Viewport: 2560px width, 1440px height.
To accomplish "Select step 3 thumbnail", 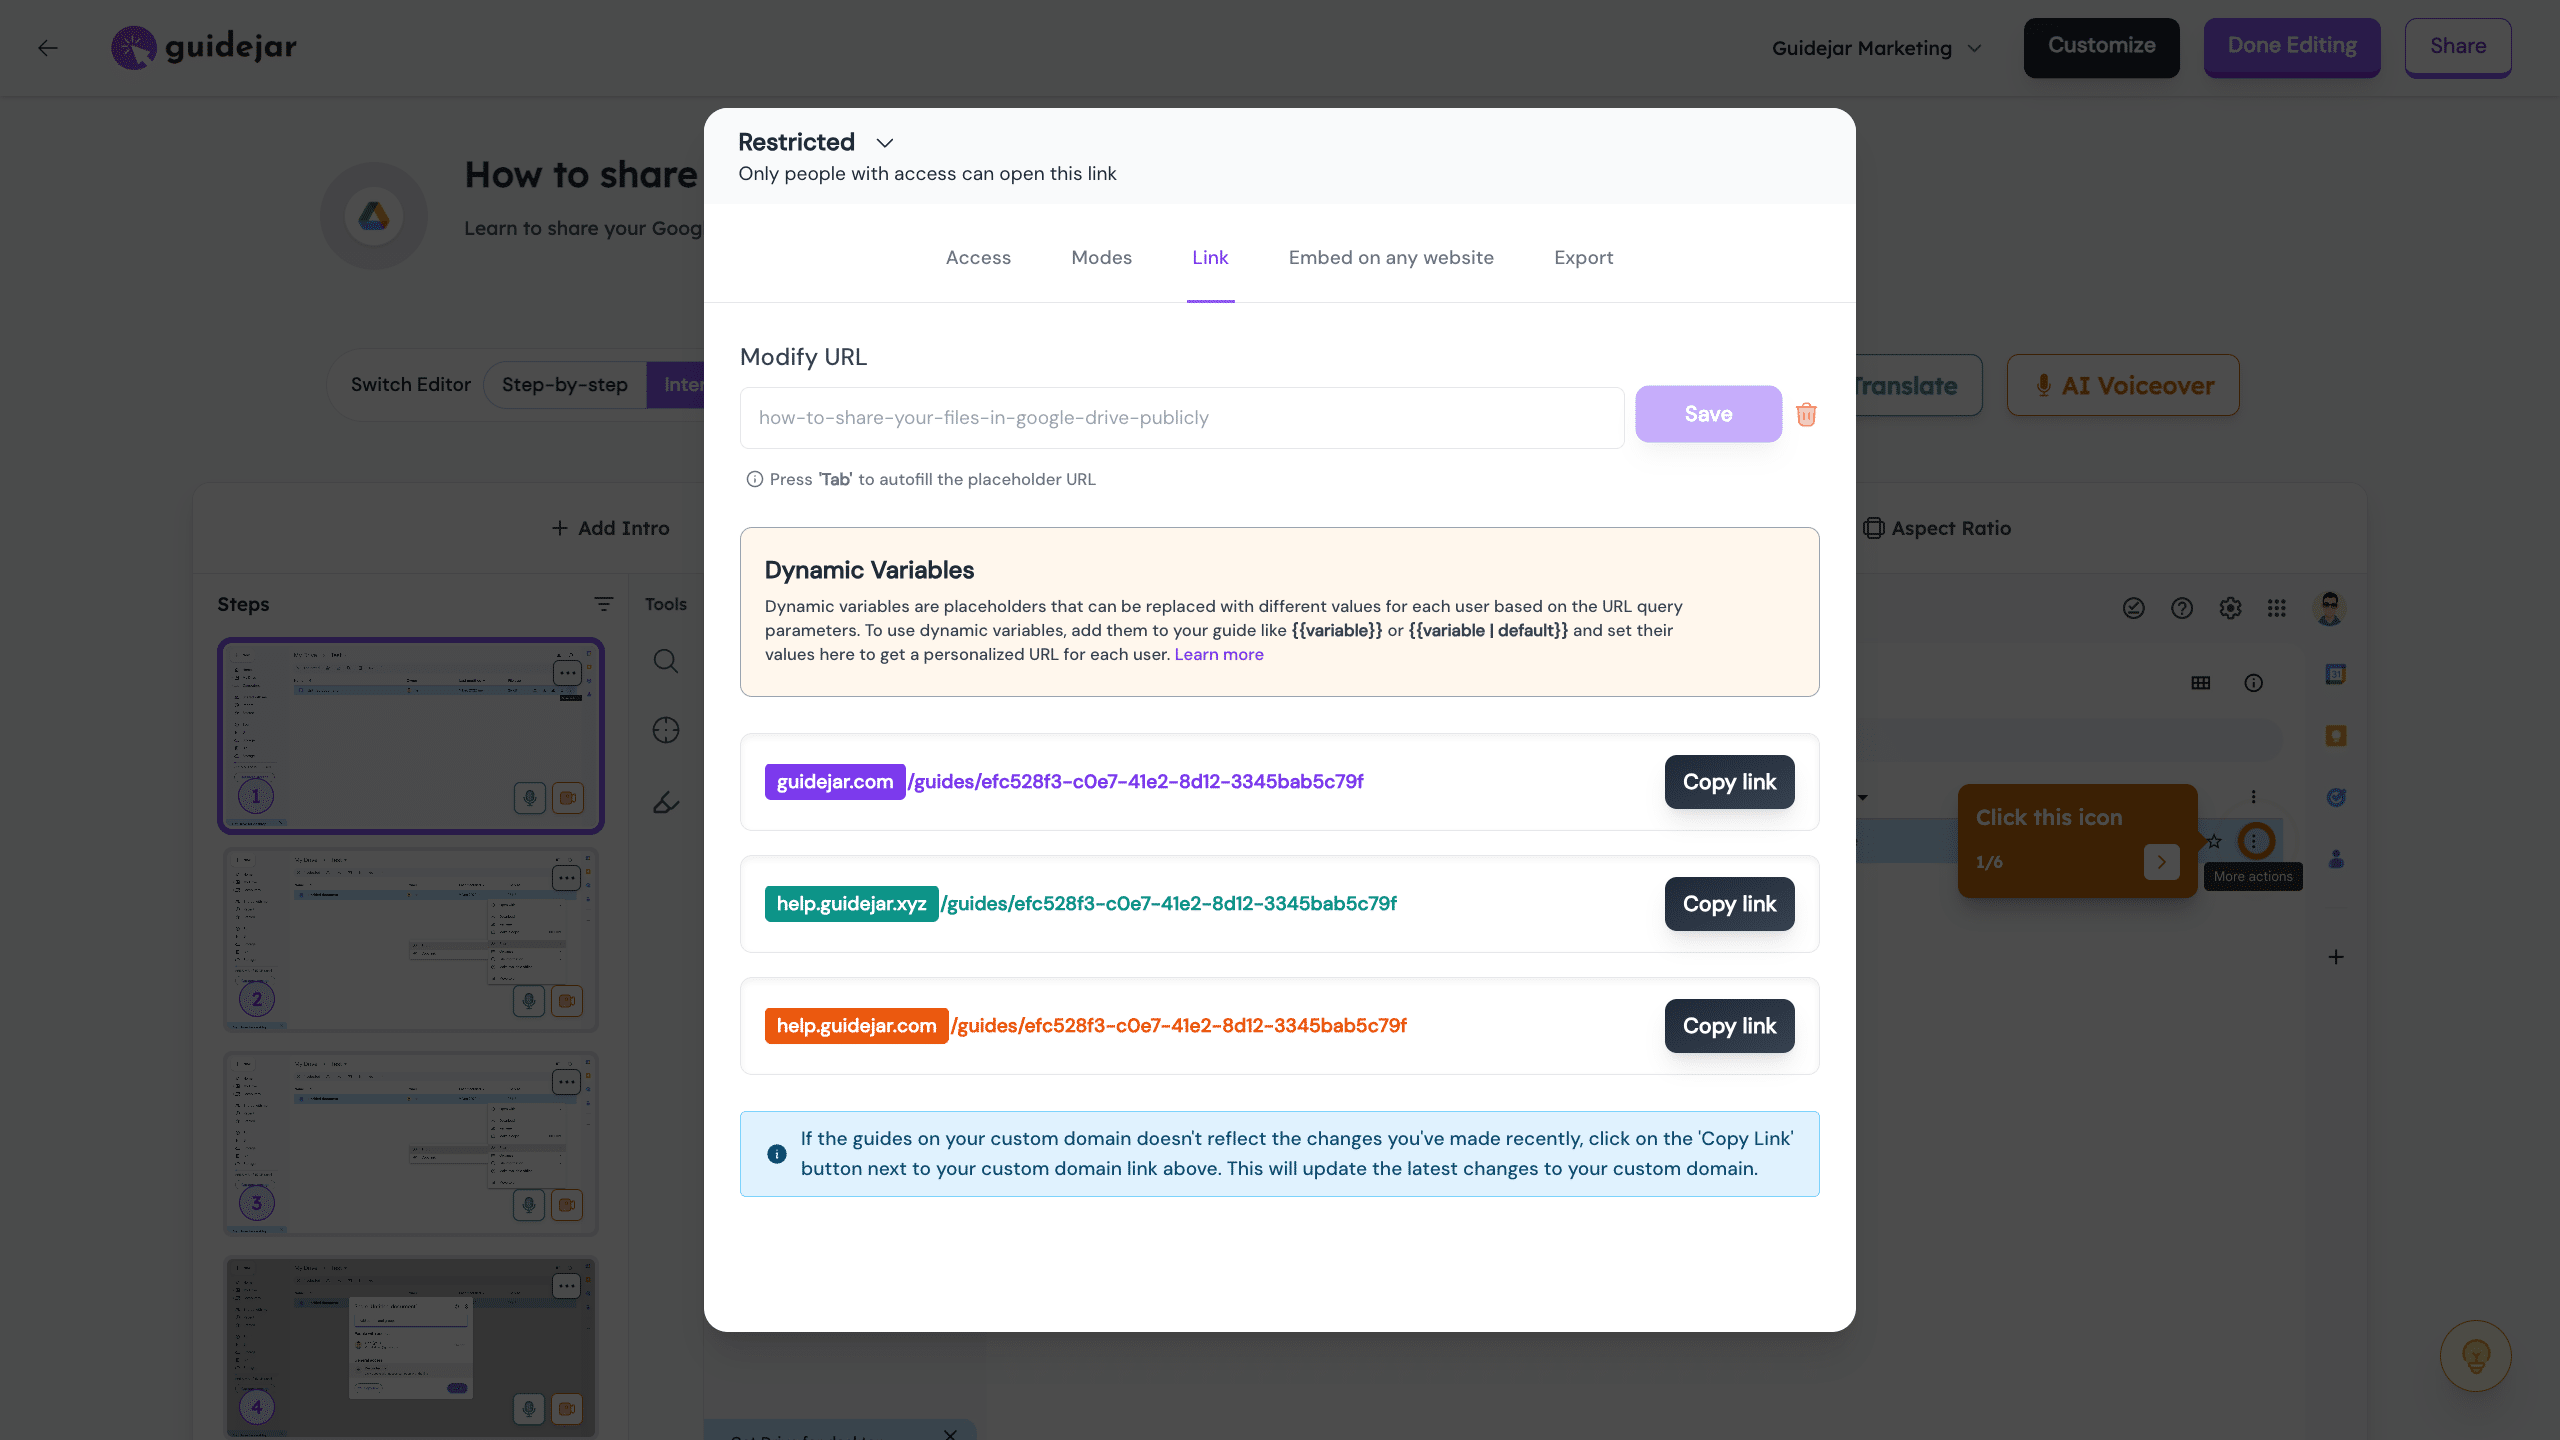I will pyautogui.click(x=410, y=1142).
